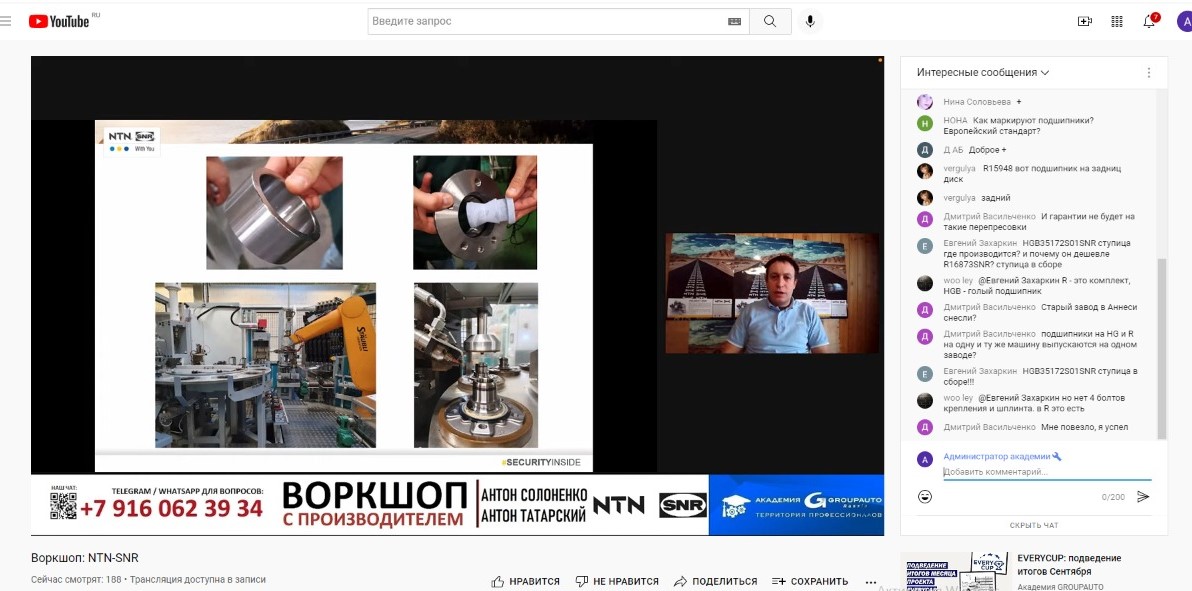Expand the Интересные сообщения chat dropdown
The height and width of the screenshot is (591, 1192).
click(983, 73)
